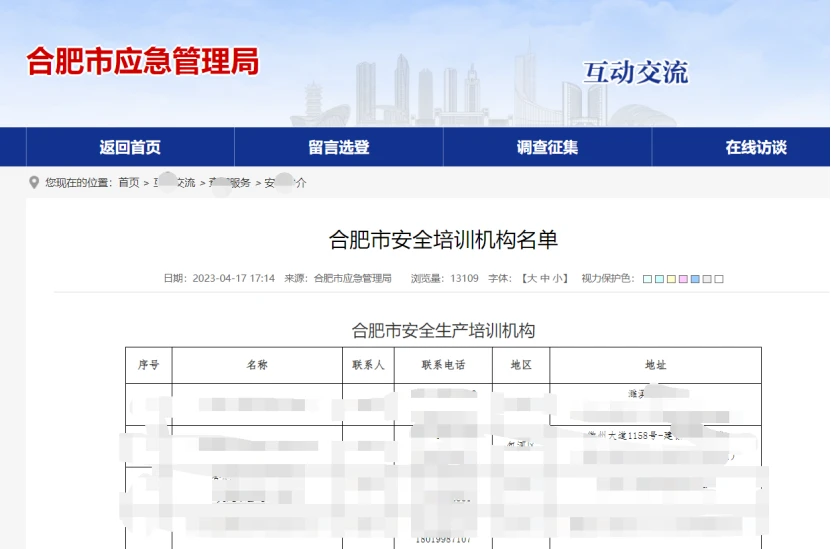Pick the pink eye-protection color swatch
831x549 pixels.
point(683,279)
